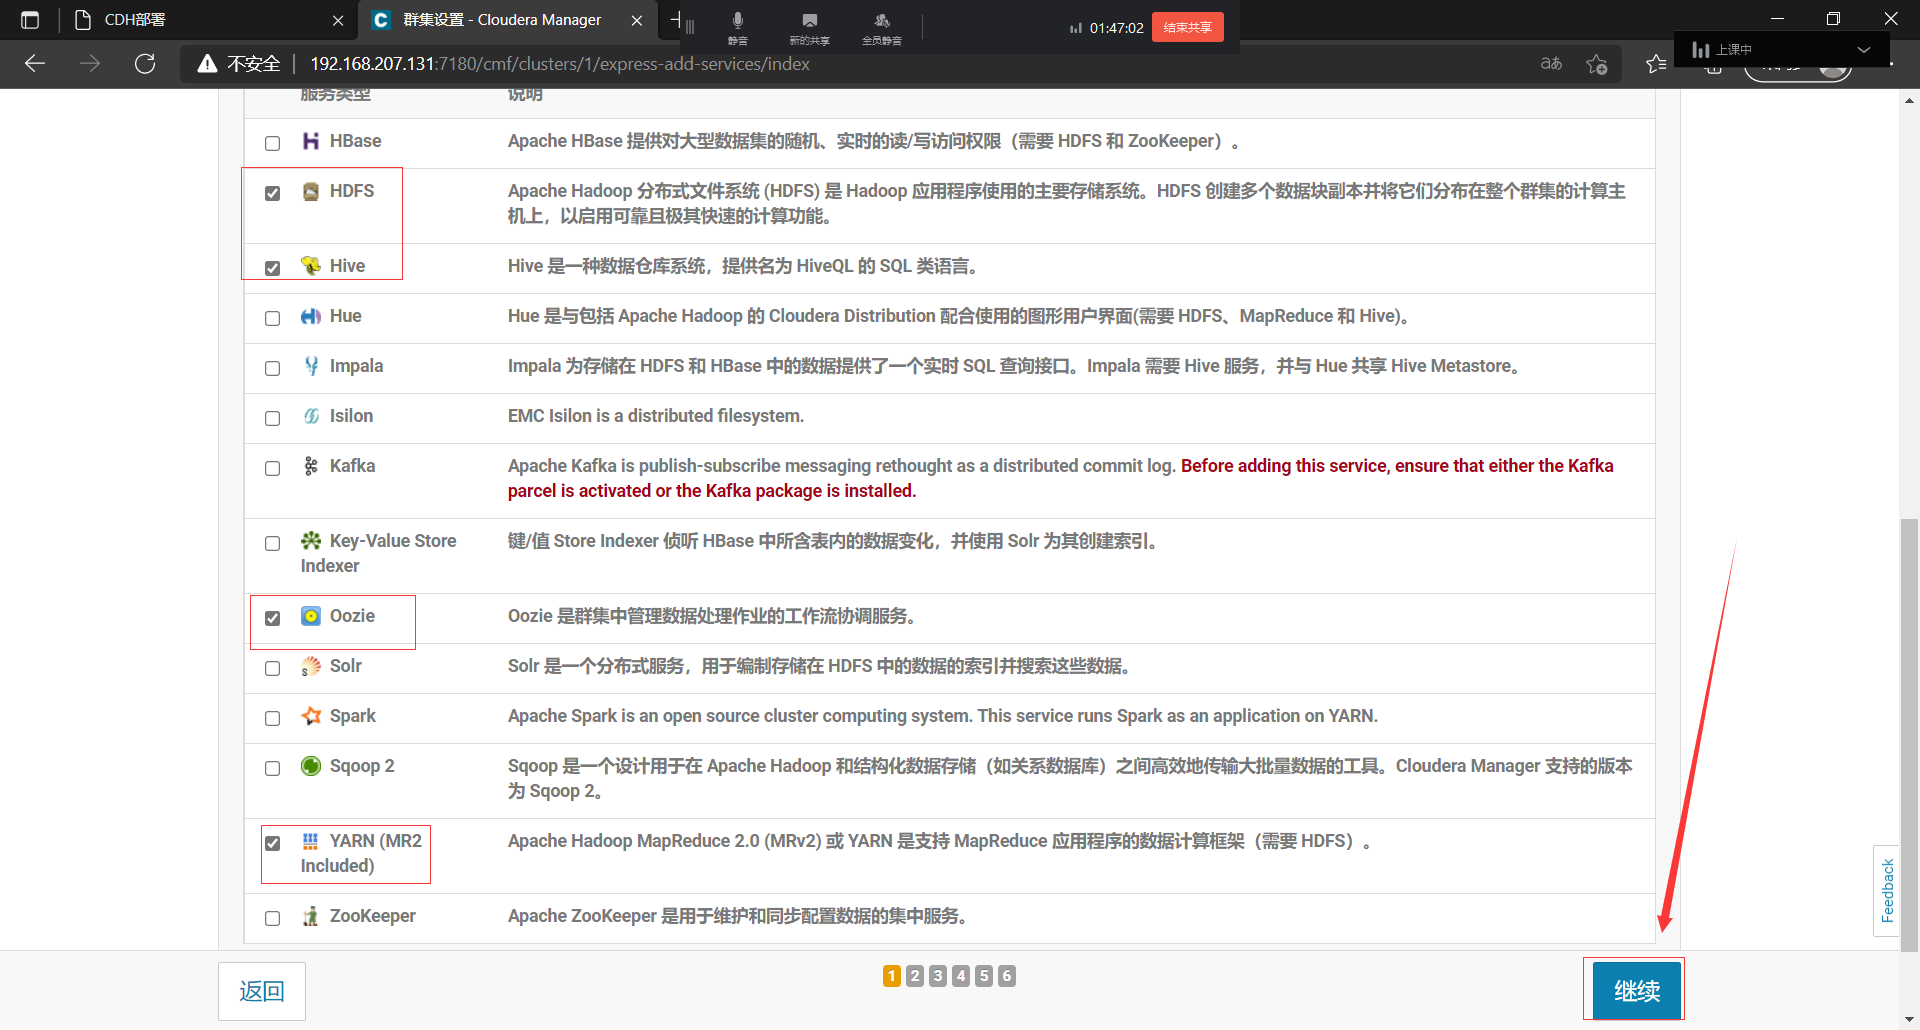Viewport: 1920px width, 1030px height.
Task: Go to wizard step 3
Action: click(938, 976)
